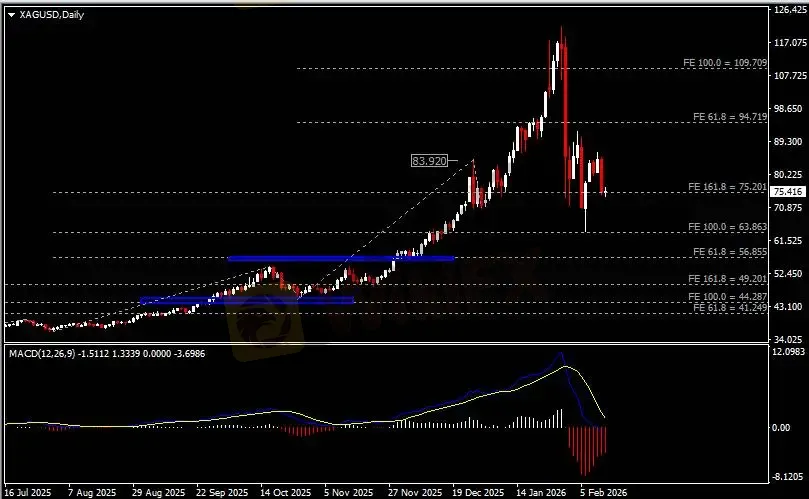This screenshot has width=809, height=499.
Task: Click the upper blue horizontal zone near 56.855
Action: click(341, 259)
